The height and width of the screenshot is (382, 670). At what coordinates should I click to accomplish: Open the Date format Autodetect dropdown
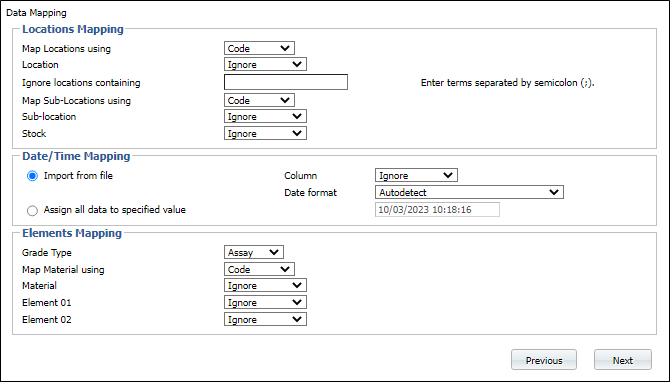[469, 192]
